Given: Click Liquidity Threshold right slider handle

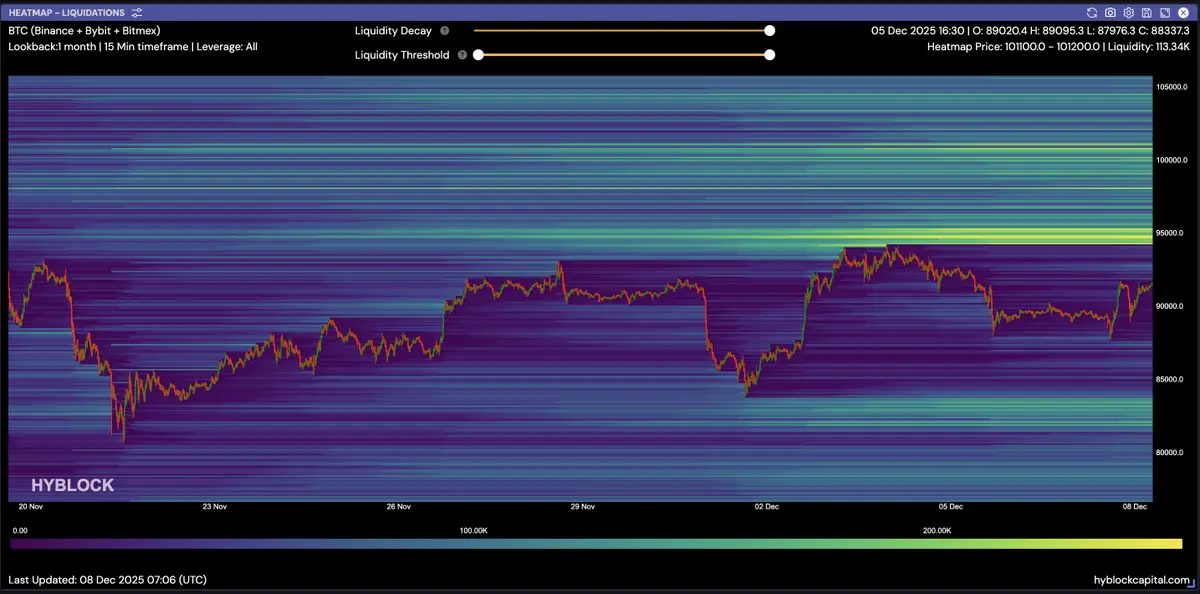Looking at the screenshot, I should coord(769,55).
